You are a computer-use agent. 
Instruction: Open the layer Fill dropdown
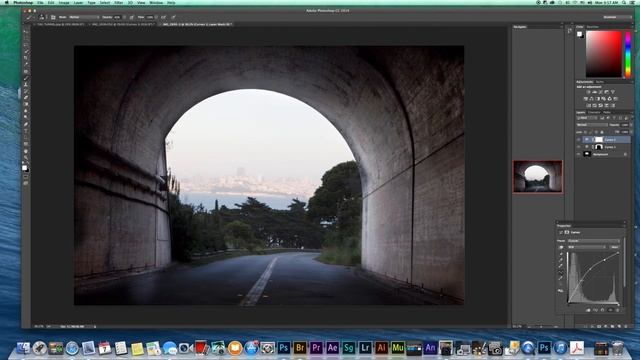[631, 132]
